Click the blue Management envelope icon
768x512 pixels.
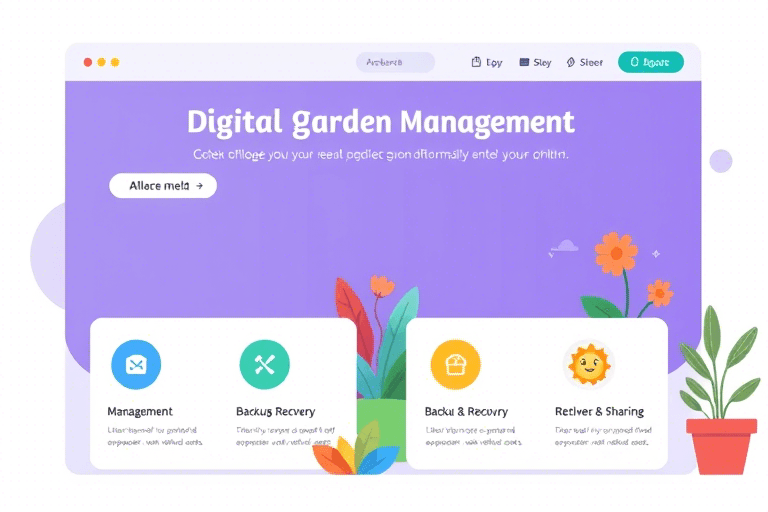point(135,364)
